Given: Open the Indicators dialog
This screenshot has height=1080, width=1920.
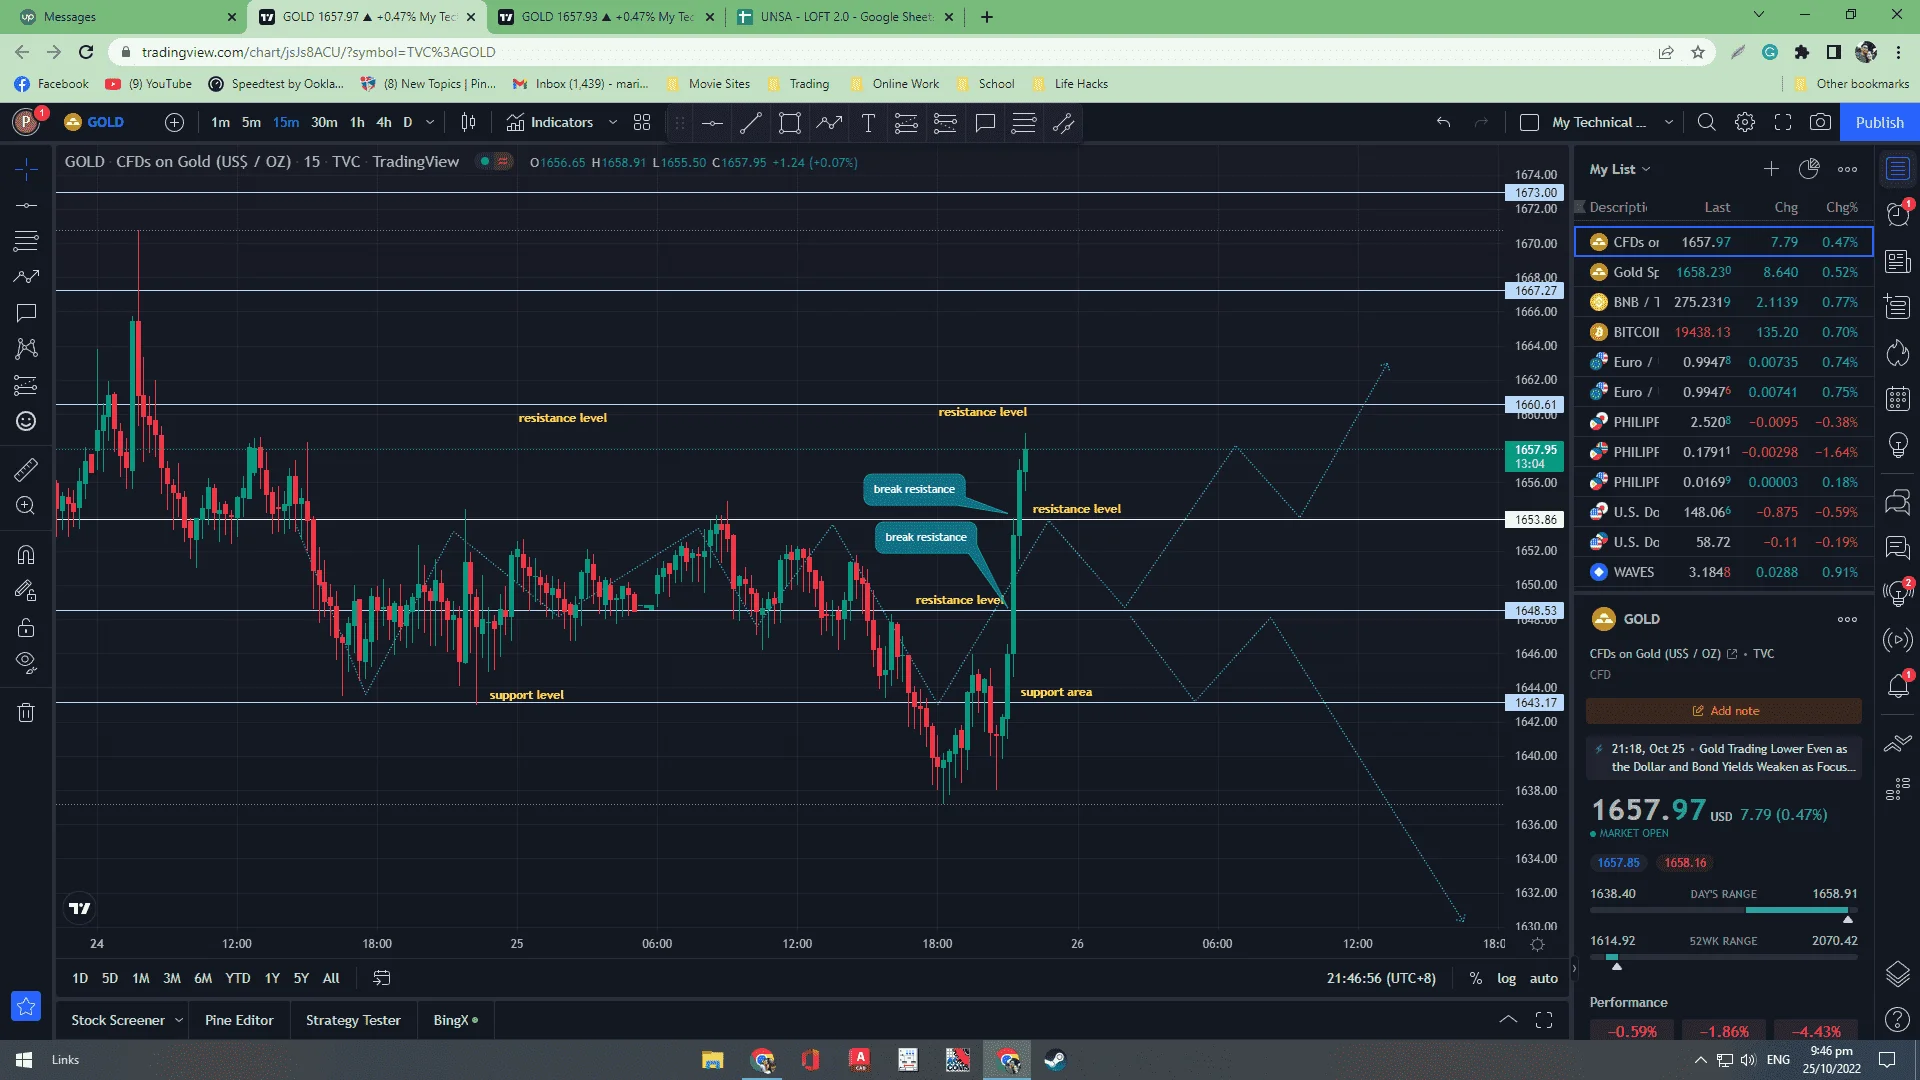Looking at the screenshot, I should [549, 122].
